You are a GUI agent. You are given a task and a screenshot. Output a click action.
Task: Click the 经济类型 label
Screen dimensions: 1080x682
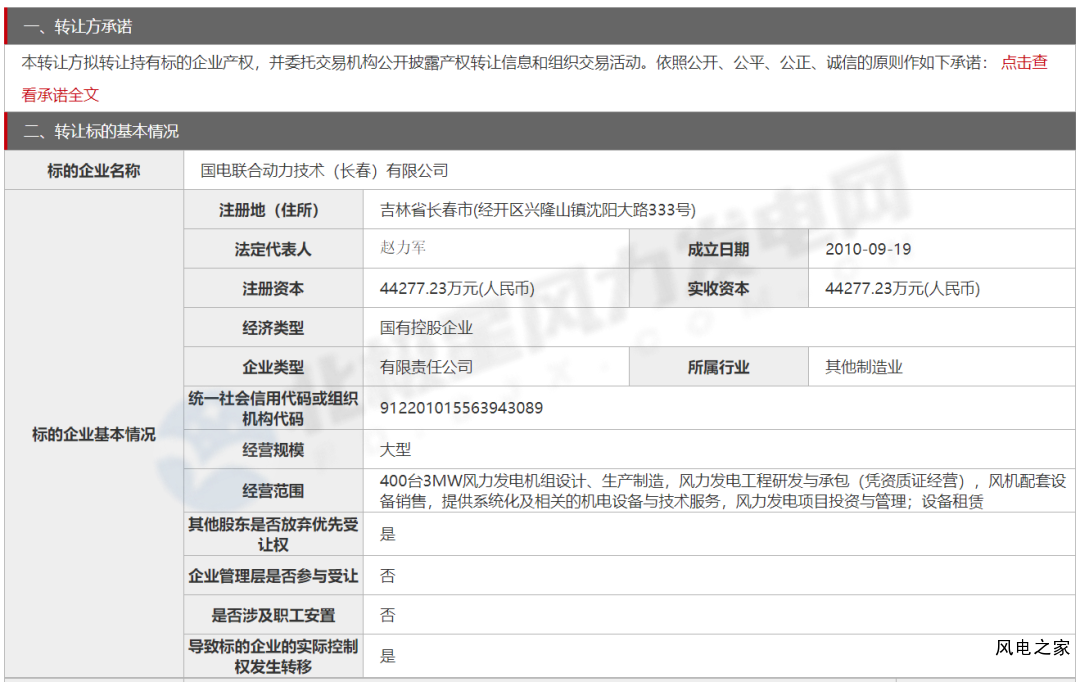click(x=273, y=328)
